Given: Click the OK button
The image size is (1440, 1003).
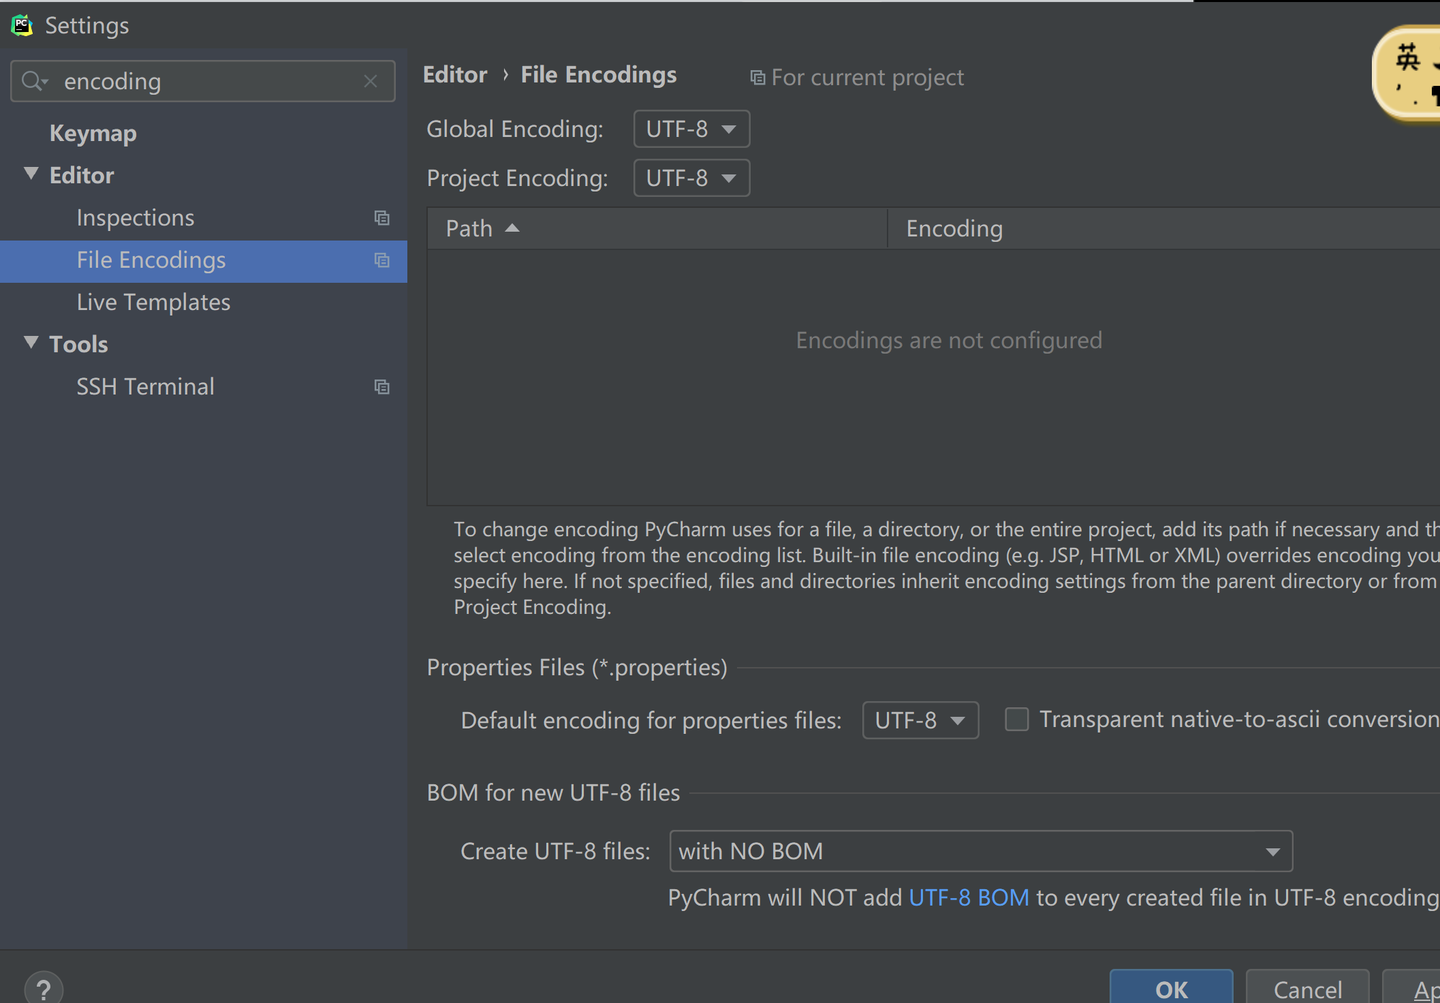Looking at the screenshot, I should point(1171,989).
